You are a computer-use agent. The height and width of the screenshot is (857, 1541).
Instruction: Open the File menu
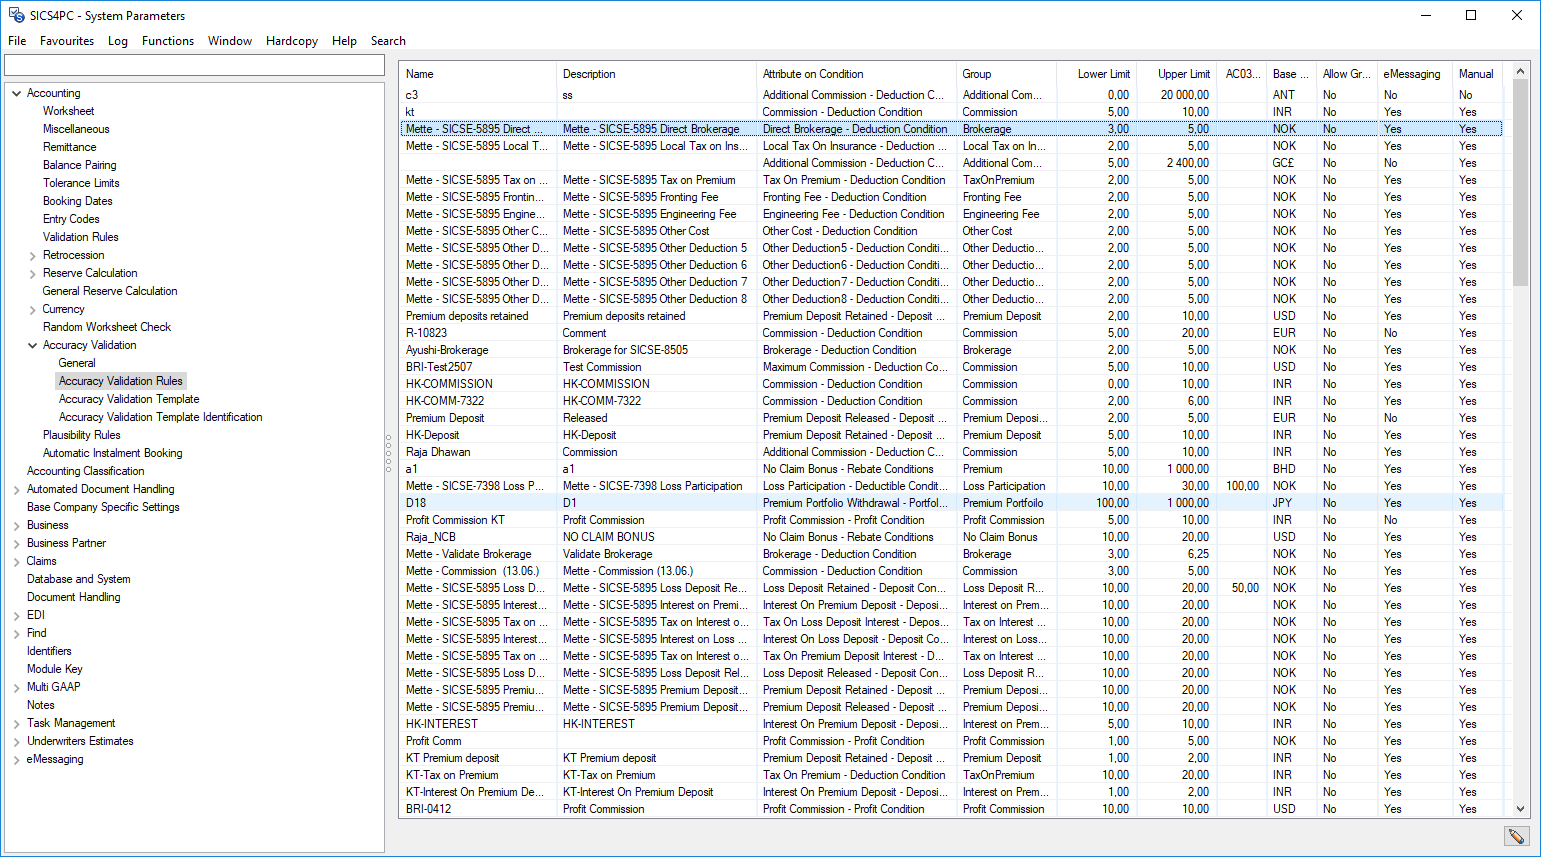pos(16,41)
